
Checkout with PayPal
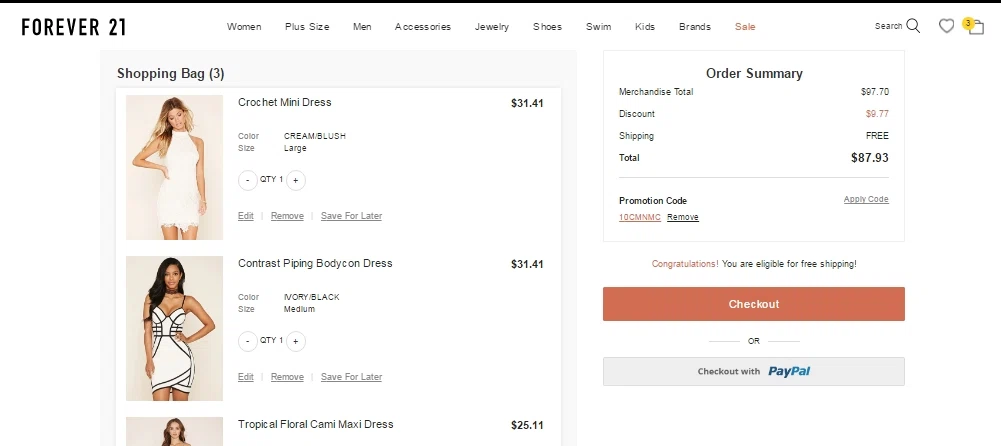[754, 371]
